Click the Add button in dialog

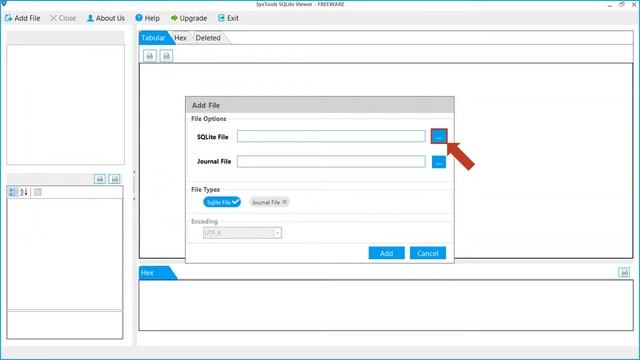[387, 253]
